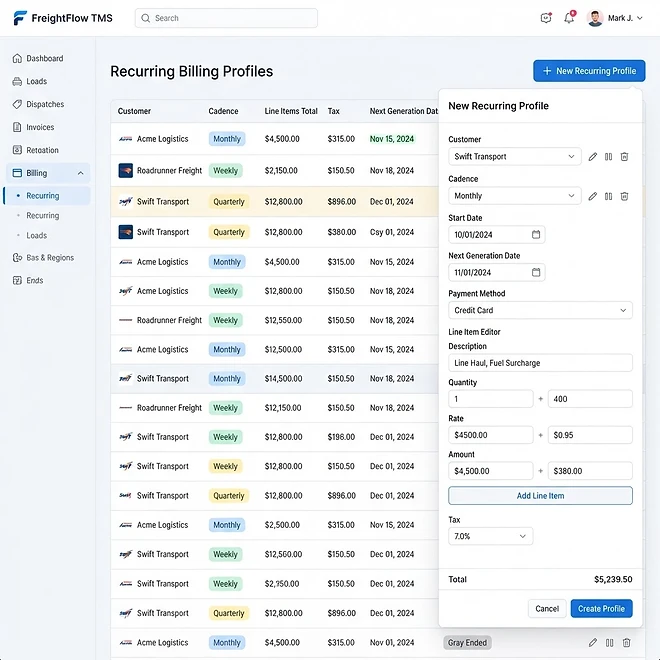
Task: Click Roadrunner Freight name in $12,550.00 row
Action: (169, 320)
